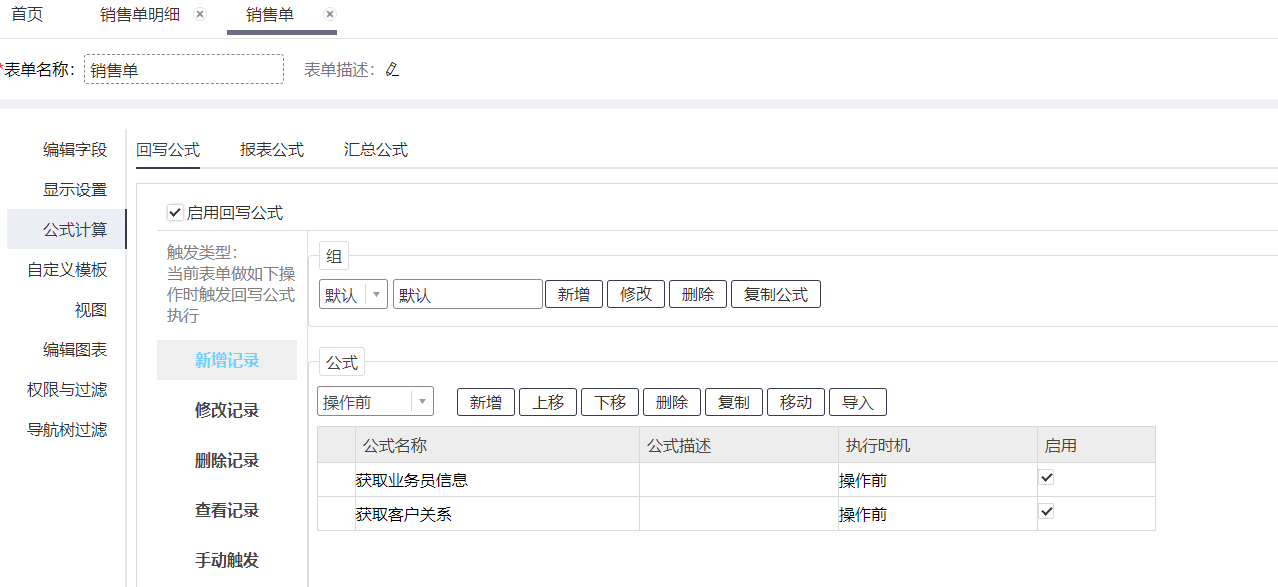This screenshot has height=587, width=1278.
Task: Select the 销售单 tab
Action: pyautogui.click(x=270, y=15)
